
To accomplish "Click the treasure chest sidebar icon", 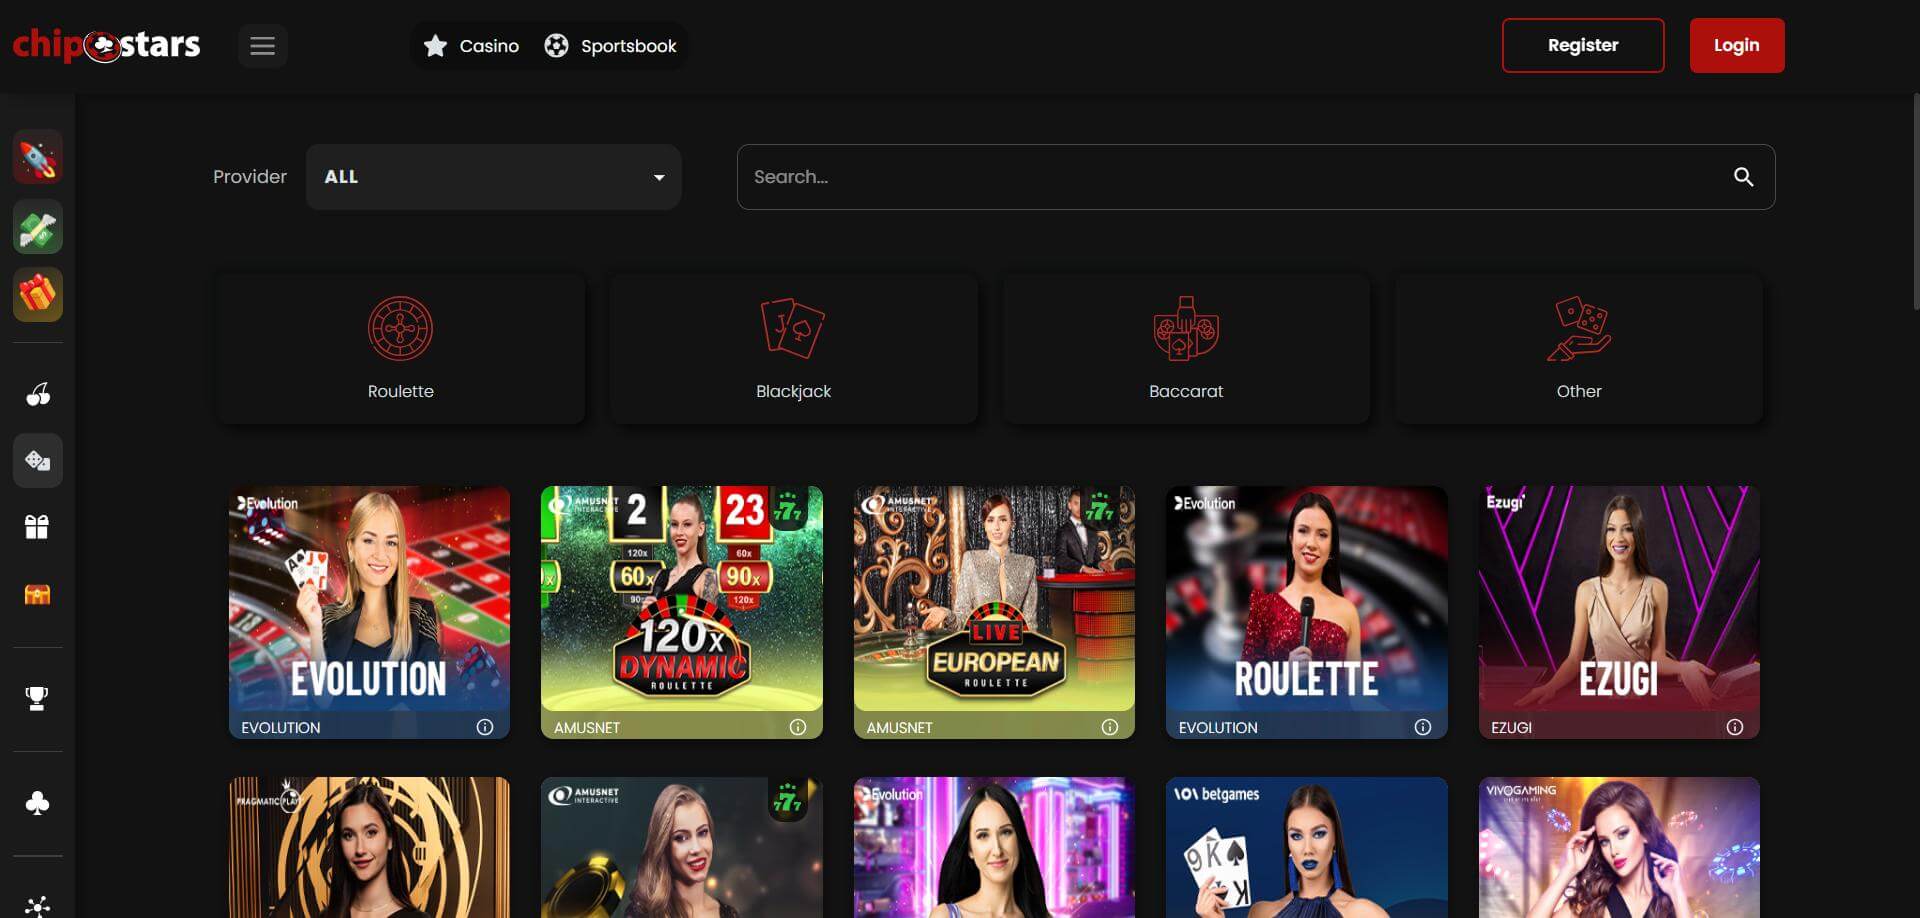I will 38,595.
